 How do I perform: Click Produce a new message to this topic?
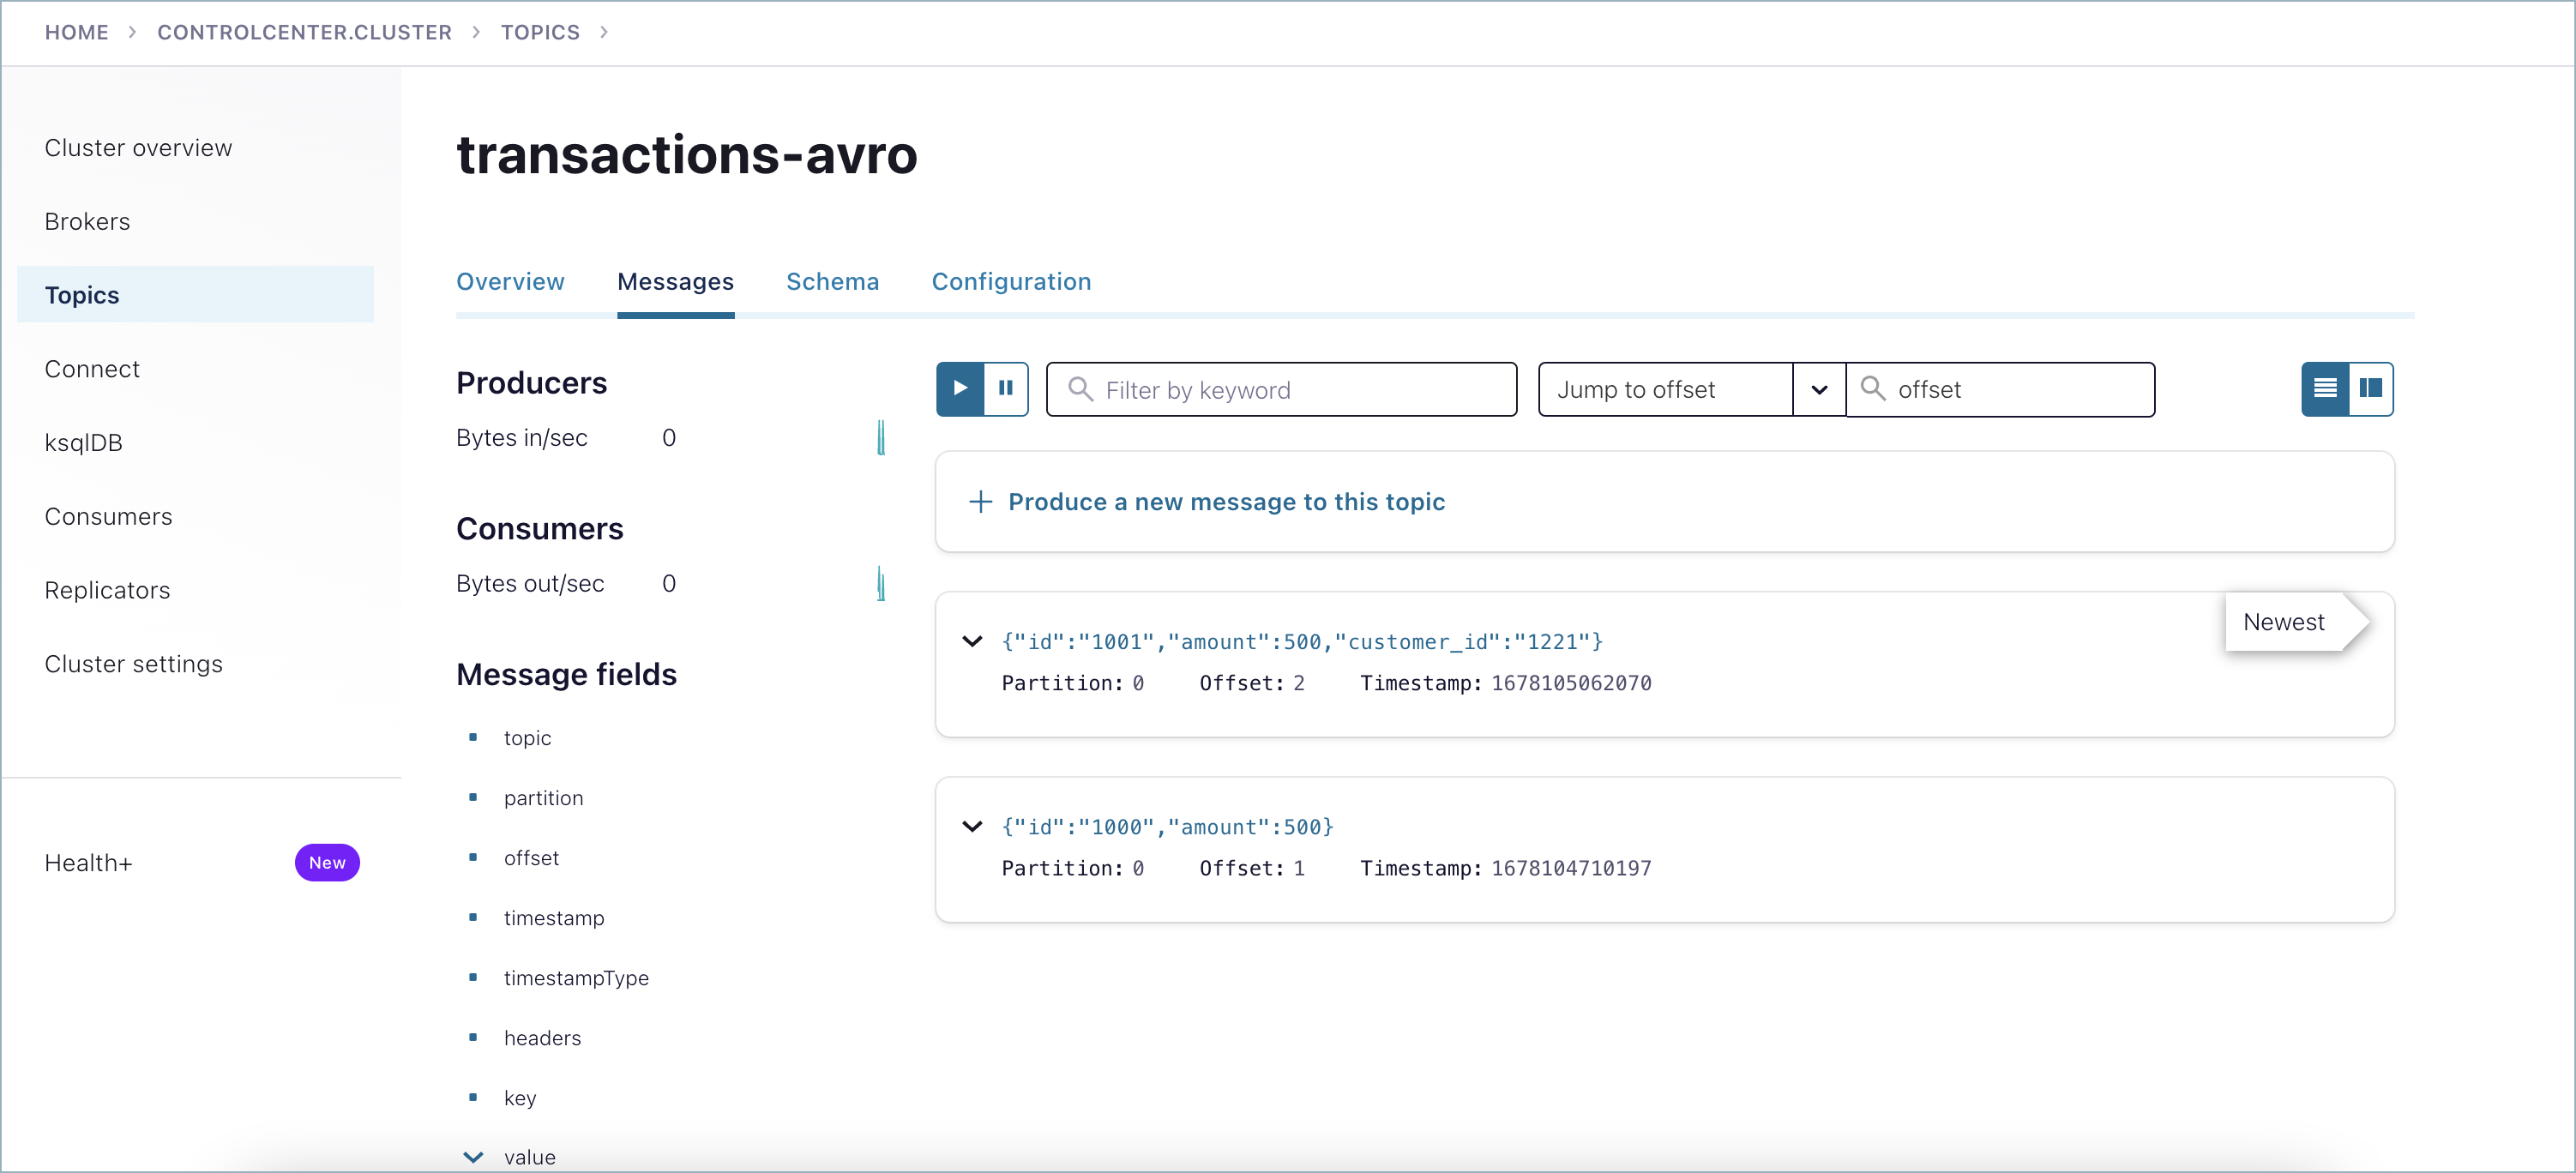coord(1227,501)
